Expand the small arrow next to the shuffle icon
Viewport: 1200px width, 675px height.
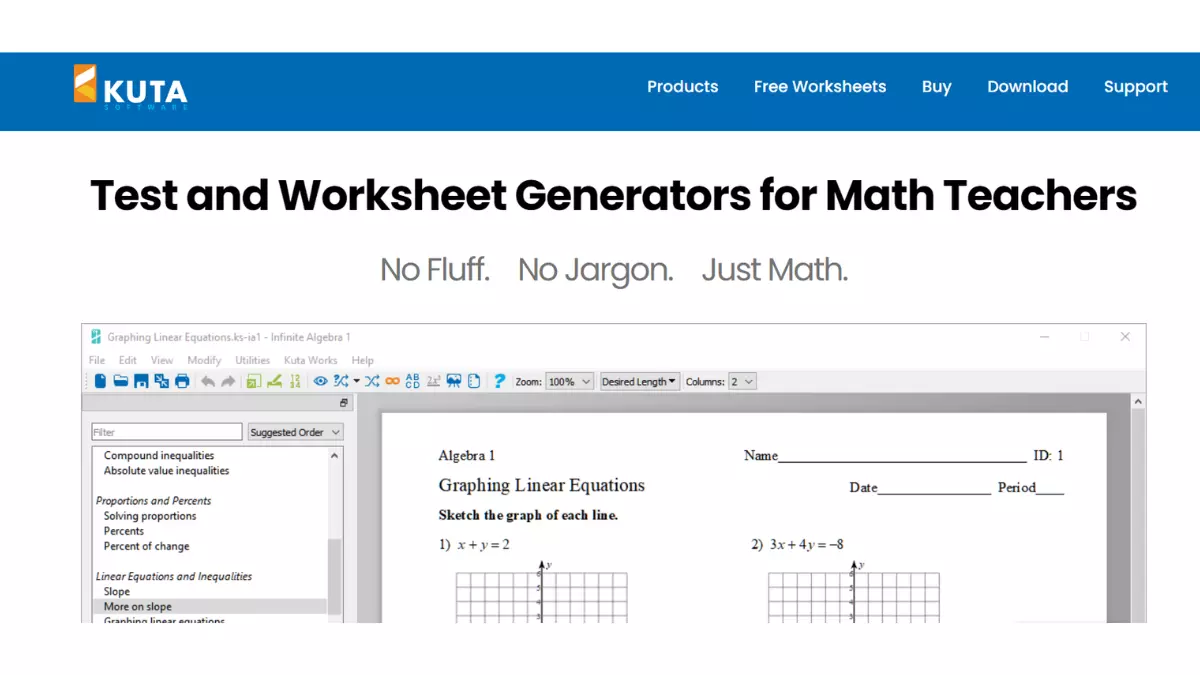tap(357, 381)
